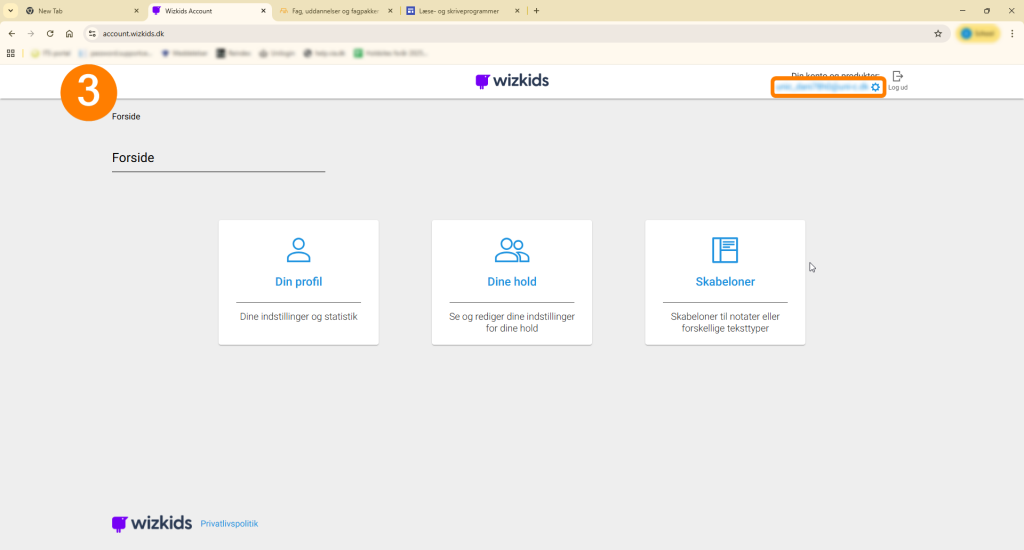Viewport: 1024px width, 550px height.
Task: Click the account settings gear icon
Action: (x=875, y=88)
